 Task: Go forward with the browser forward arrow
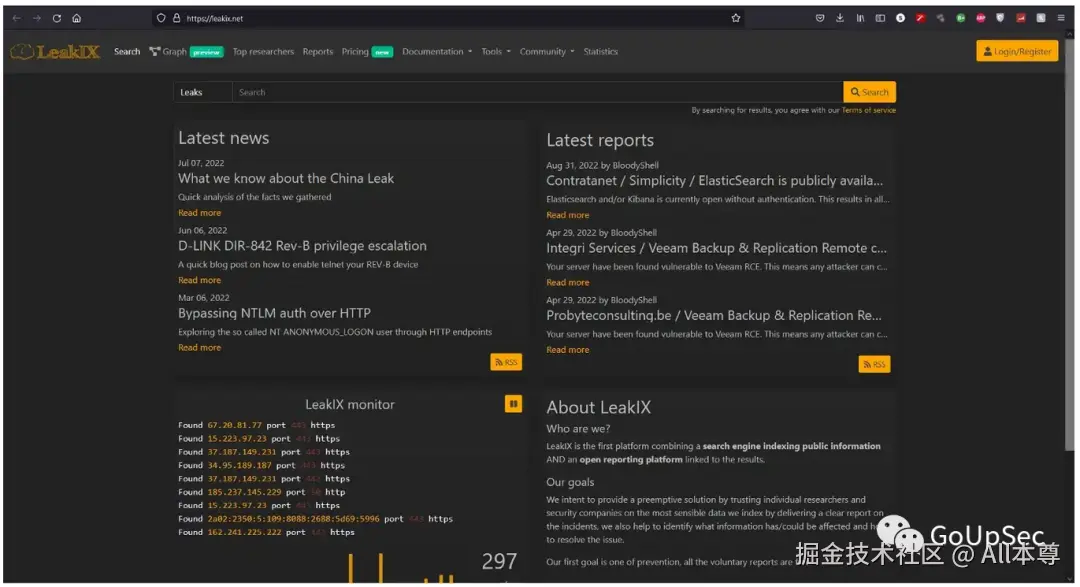37,19
